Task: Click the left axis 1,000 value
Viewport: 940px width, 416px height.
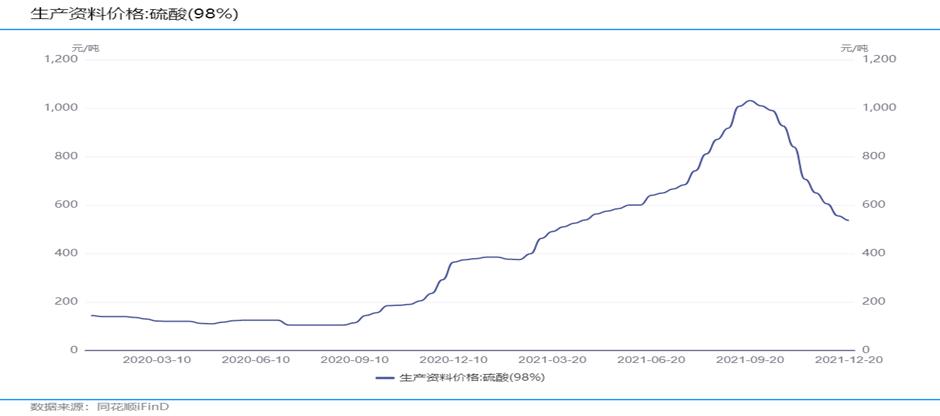Action: (x=62, y=108)
